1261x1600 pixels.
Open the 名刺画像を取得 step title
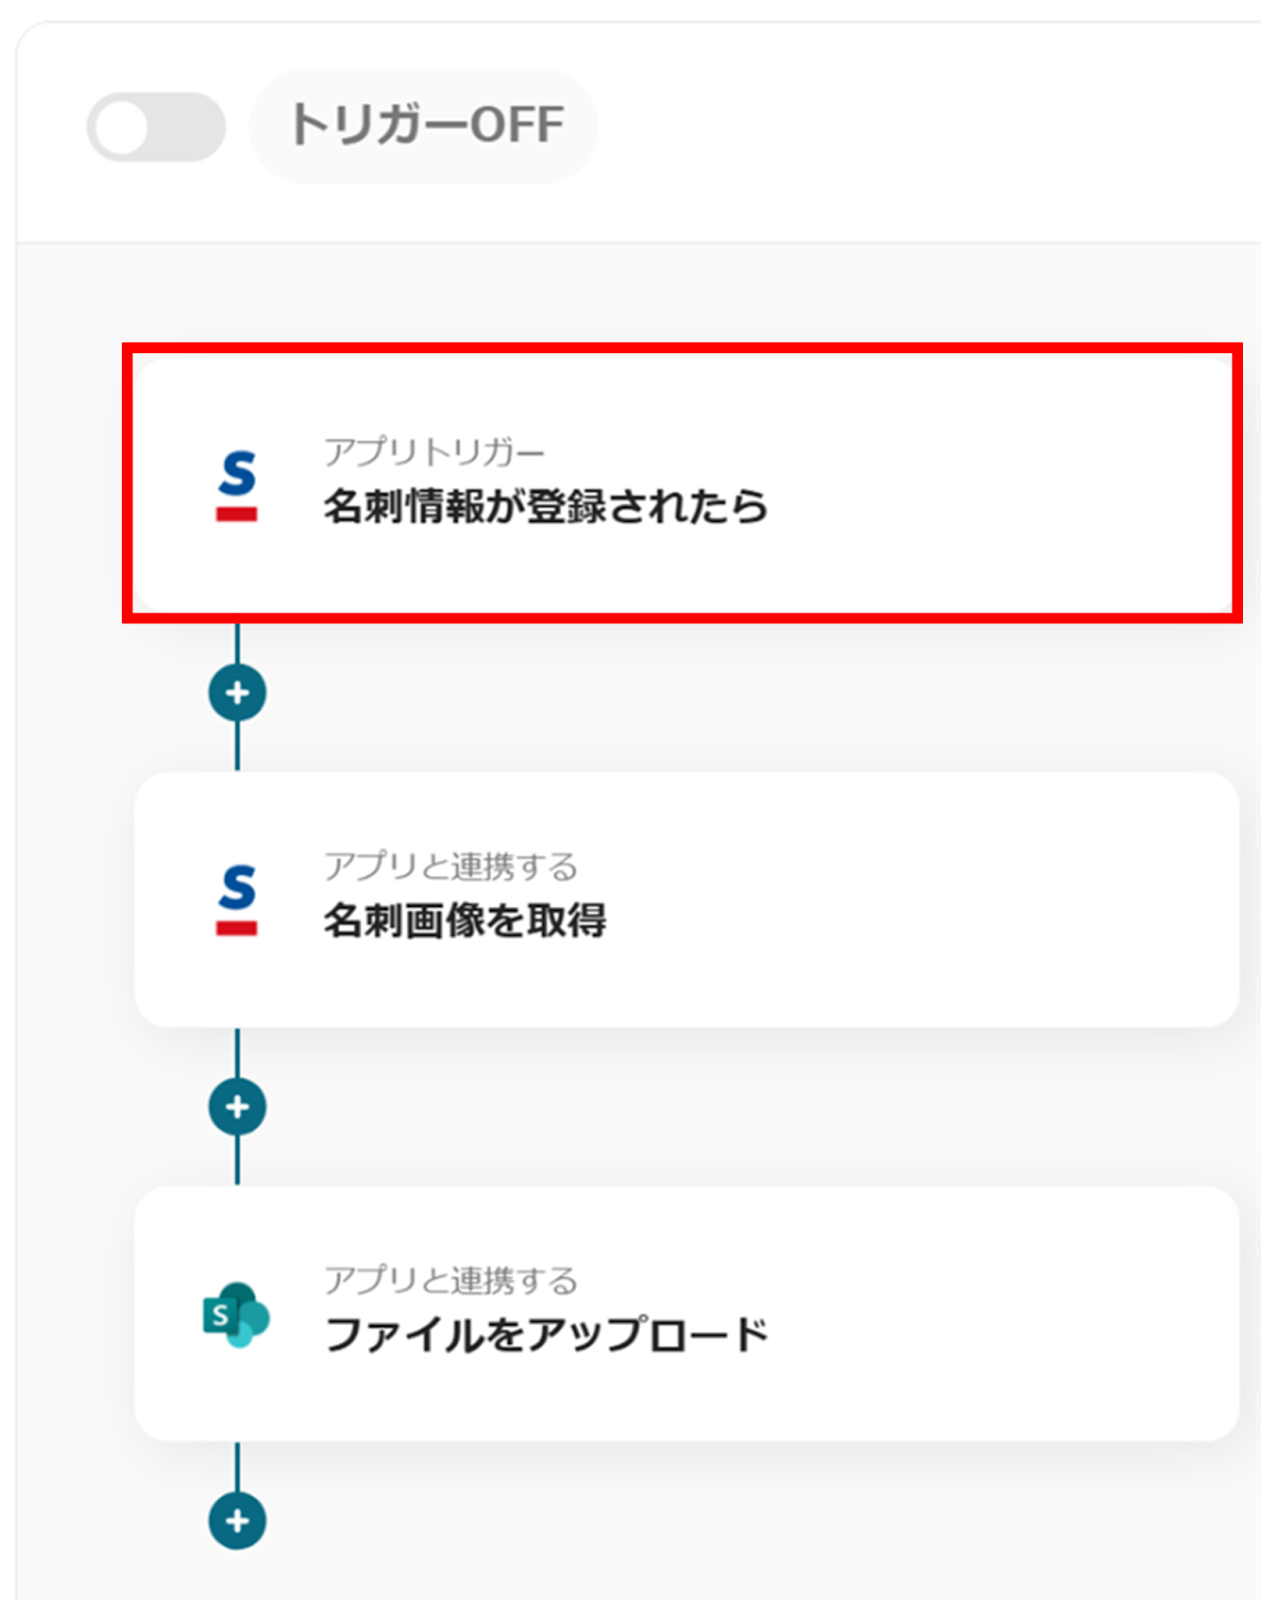pyautogui.click(x=464, y=921)
